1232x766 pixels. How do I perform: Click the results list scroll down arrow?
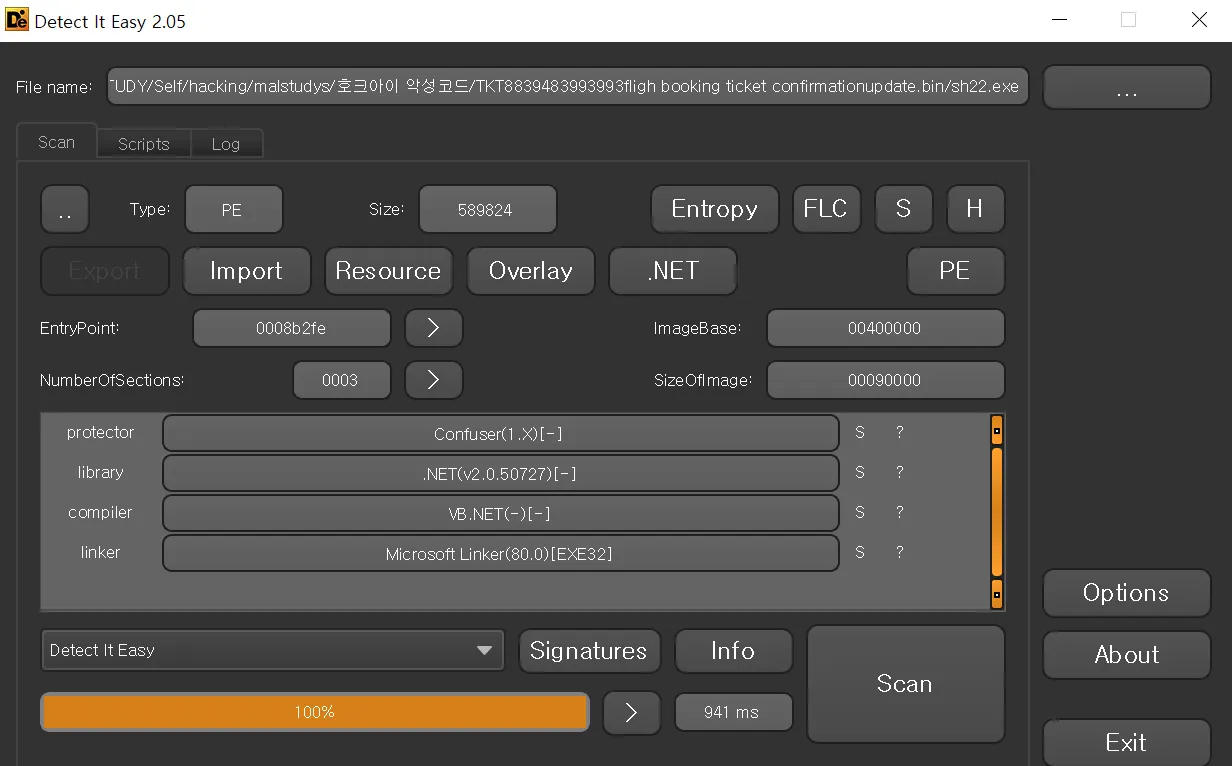click(x=997, y=593)
